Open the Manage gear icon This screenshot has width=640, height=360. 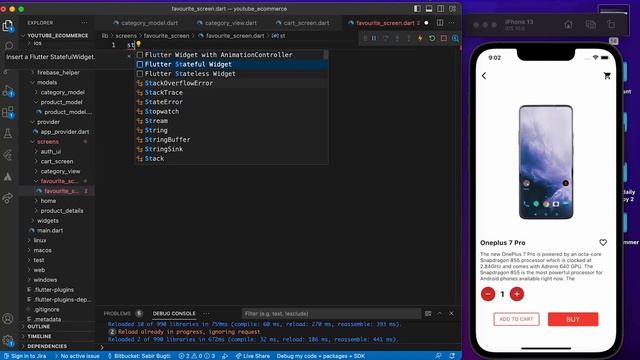point(8,340)
